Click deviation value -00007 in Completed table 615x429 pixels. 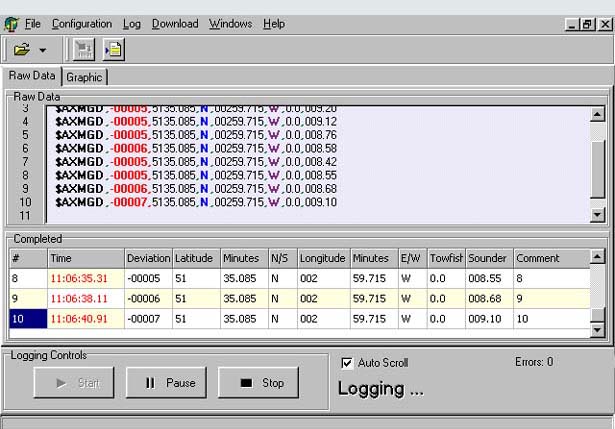click(148, 319)
